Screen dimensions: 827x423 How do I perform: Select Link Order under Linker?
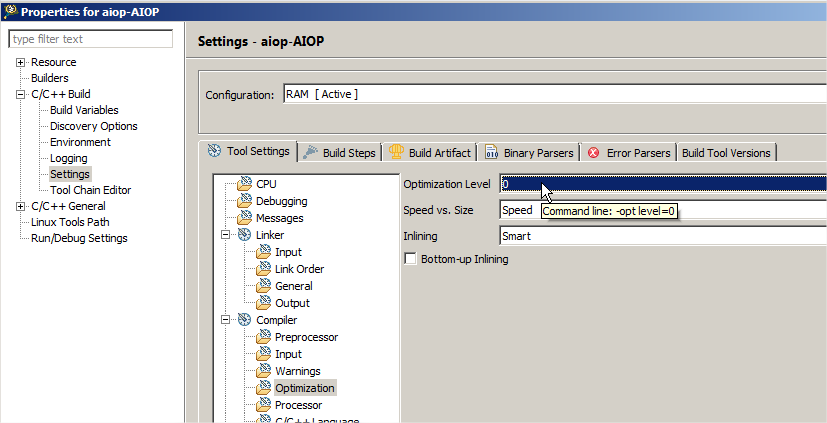[300, 269]
